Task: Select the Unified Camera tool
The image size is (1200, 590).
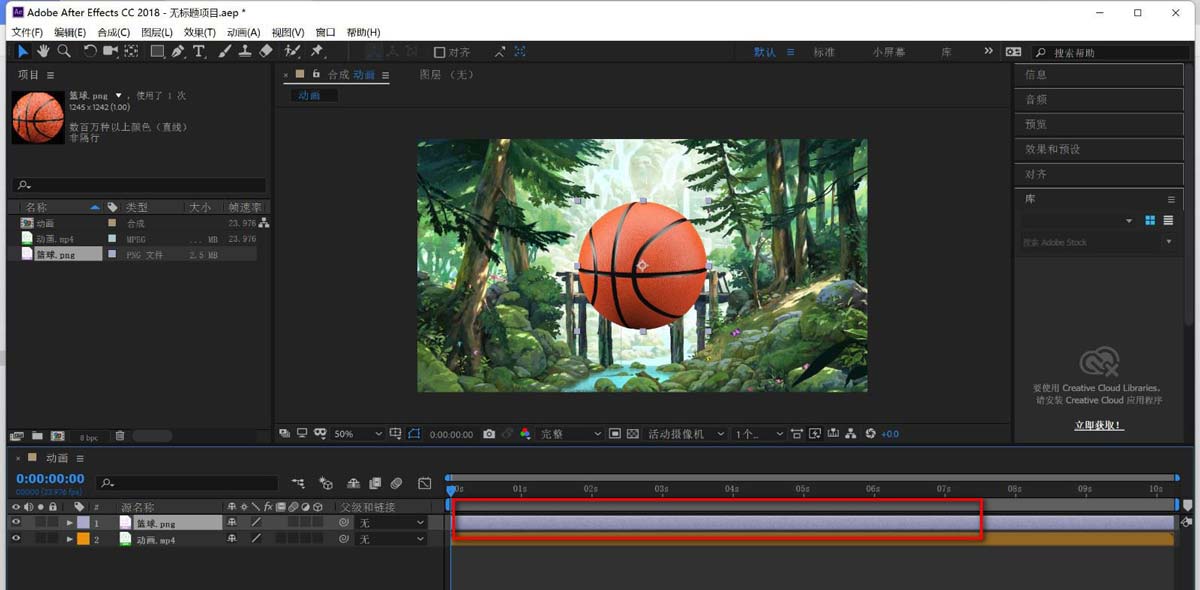Action: point(110,51)
